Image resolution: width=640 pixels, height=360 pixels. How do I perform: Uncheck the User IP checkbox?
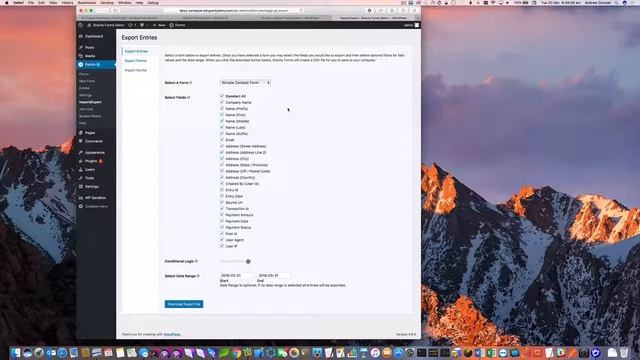click(222, 246)
